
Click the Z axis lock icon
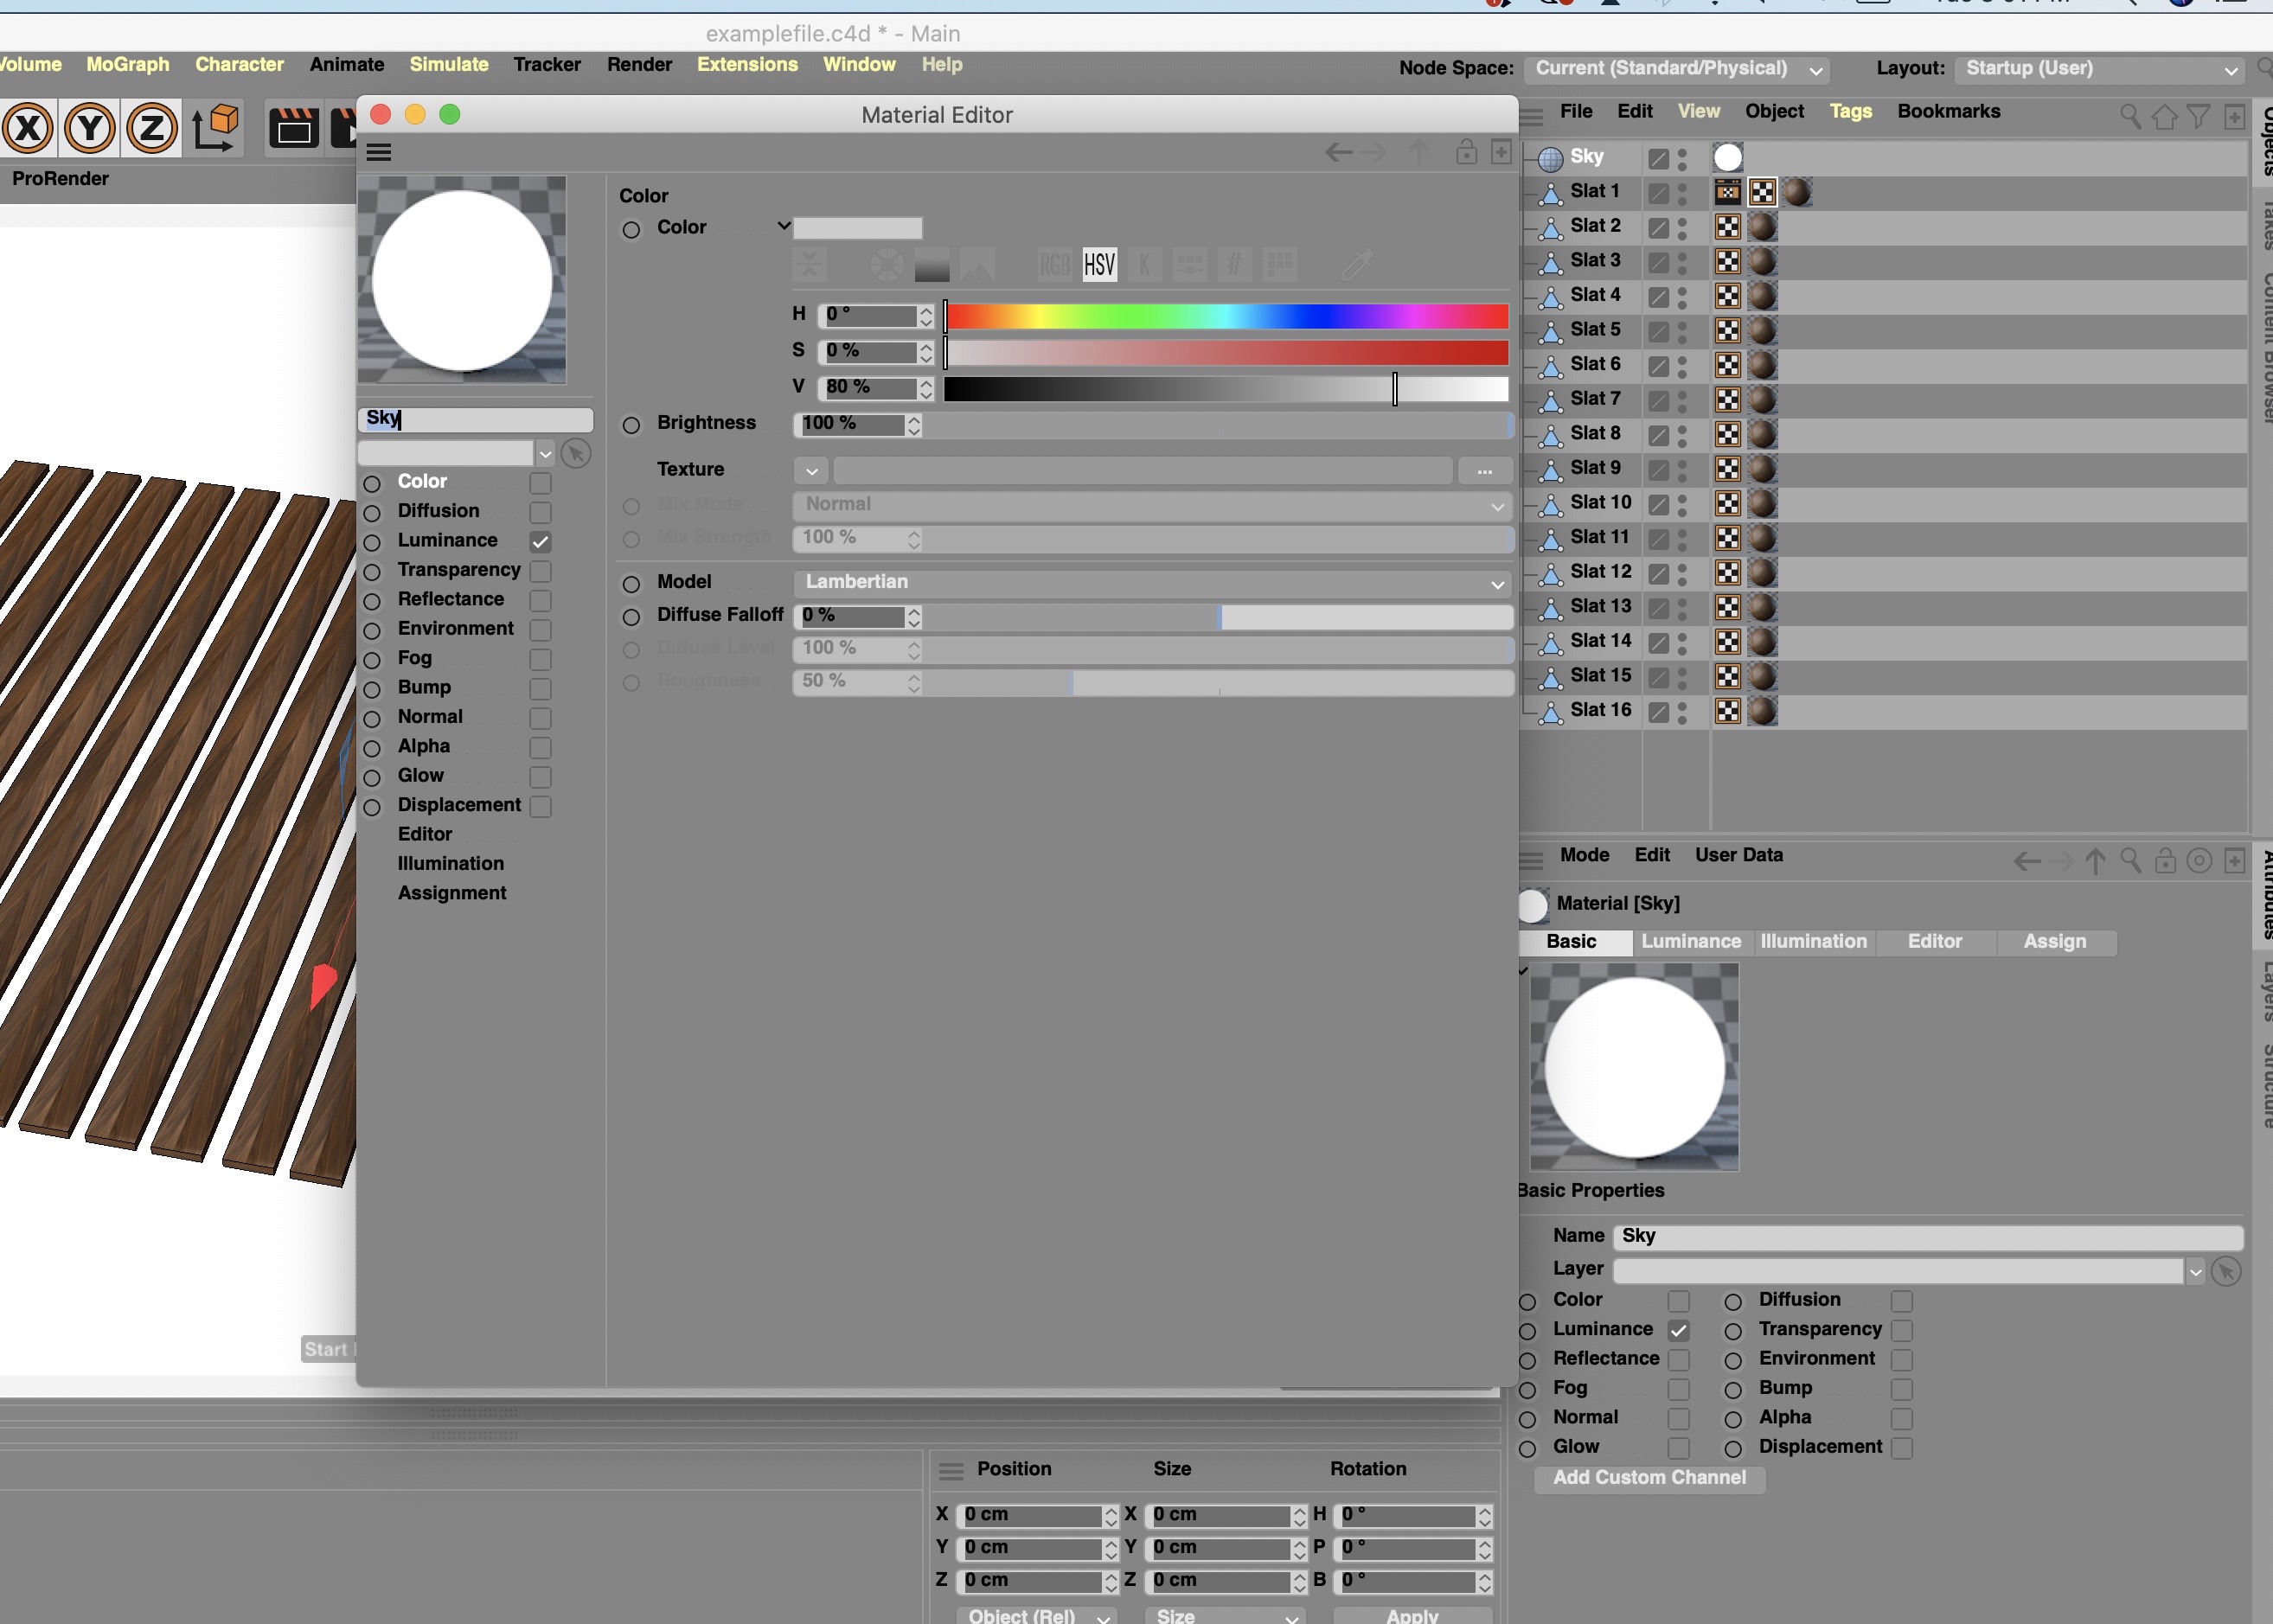pyautogui.click(x=152, y=128)
